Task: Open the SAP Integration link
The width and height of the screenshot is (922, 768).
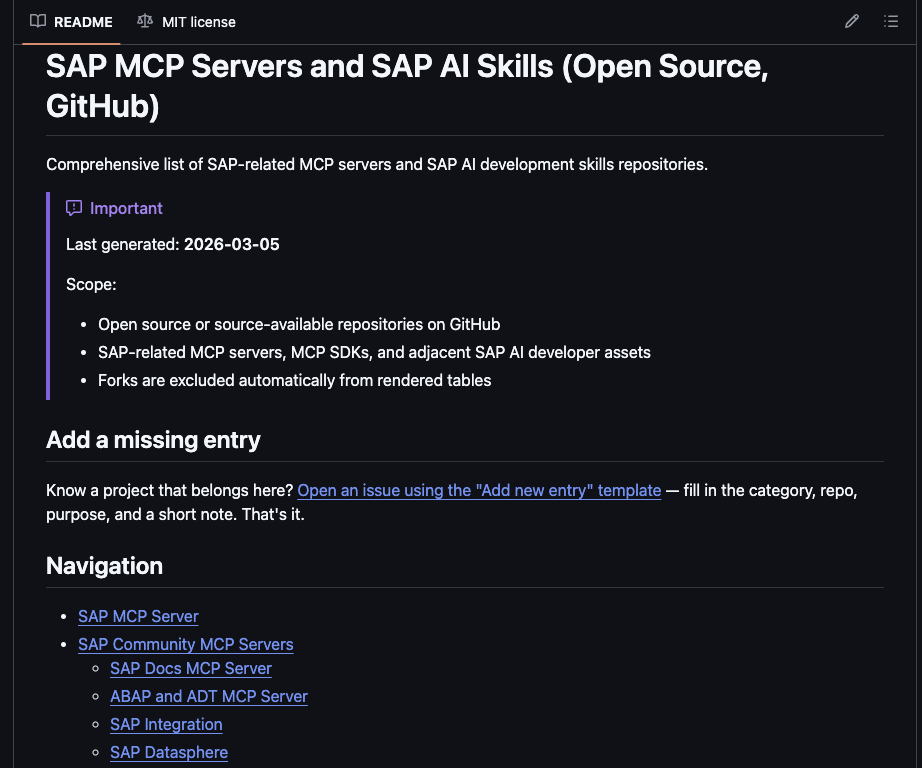Action: tap(166, 724)
